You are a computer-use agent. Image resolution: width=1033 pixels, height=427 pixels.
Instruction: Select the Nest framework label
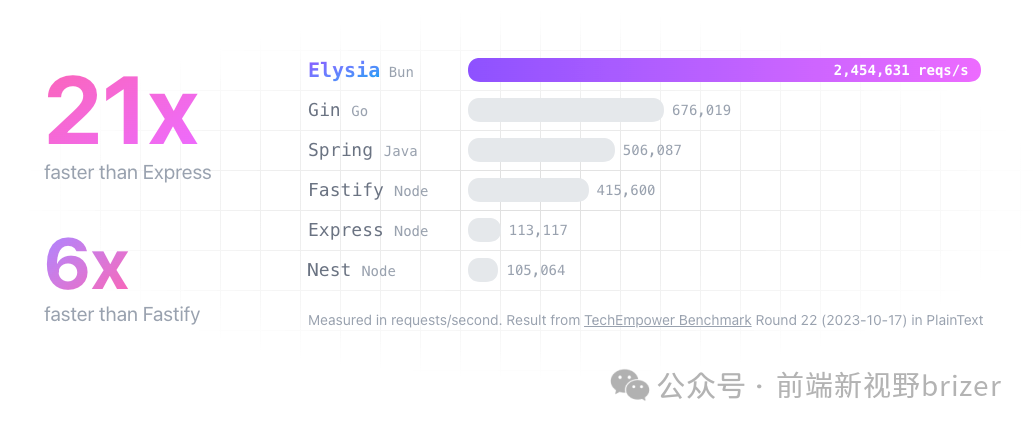(329, 270)
